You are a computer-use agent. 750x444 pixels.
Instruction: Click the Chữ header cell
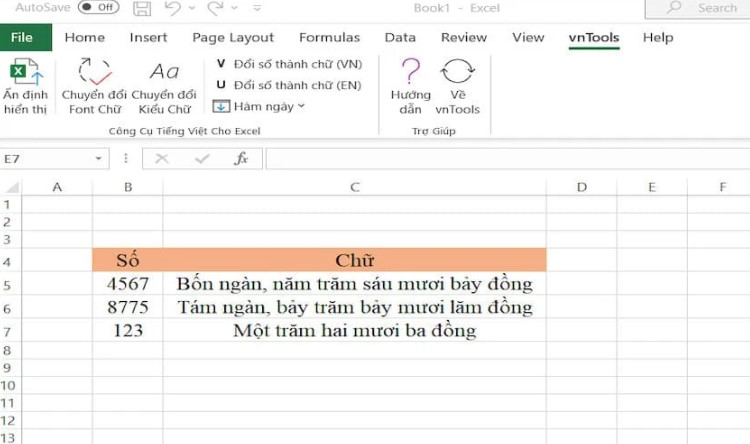pyautogui.click(x=354, y=260)
